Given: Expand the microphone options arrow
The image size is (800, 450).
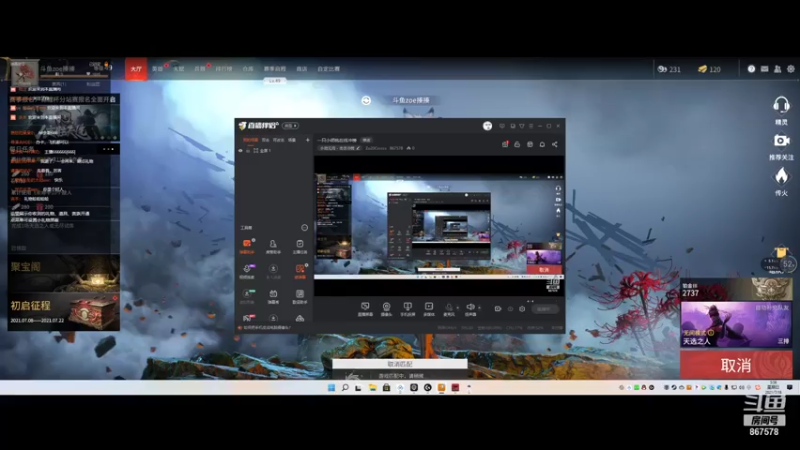Looking at the screenshot, I should pos(457,308).
